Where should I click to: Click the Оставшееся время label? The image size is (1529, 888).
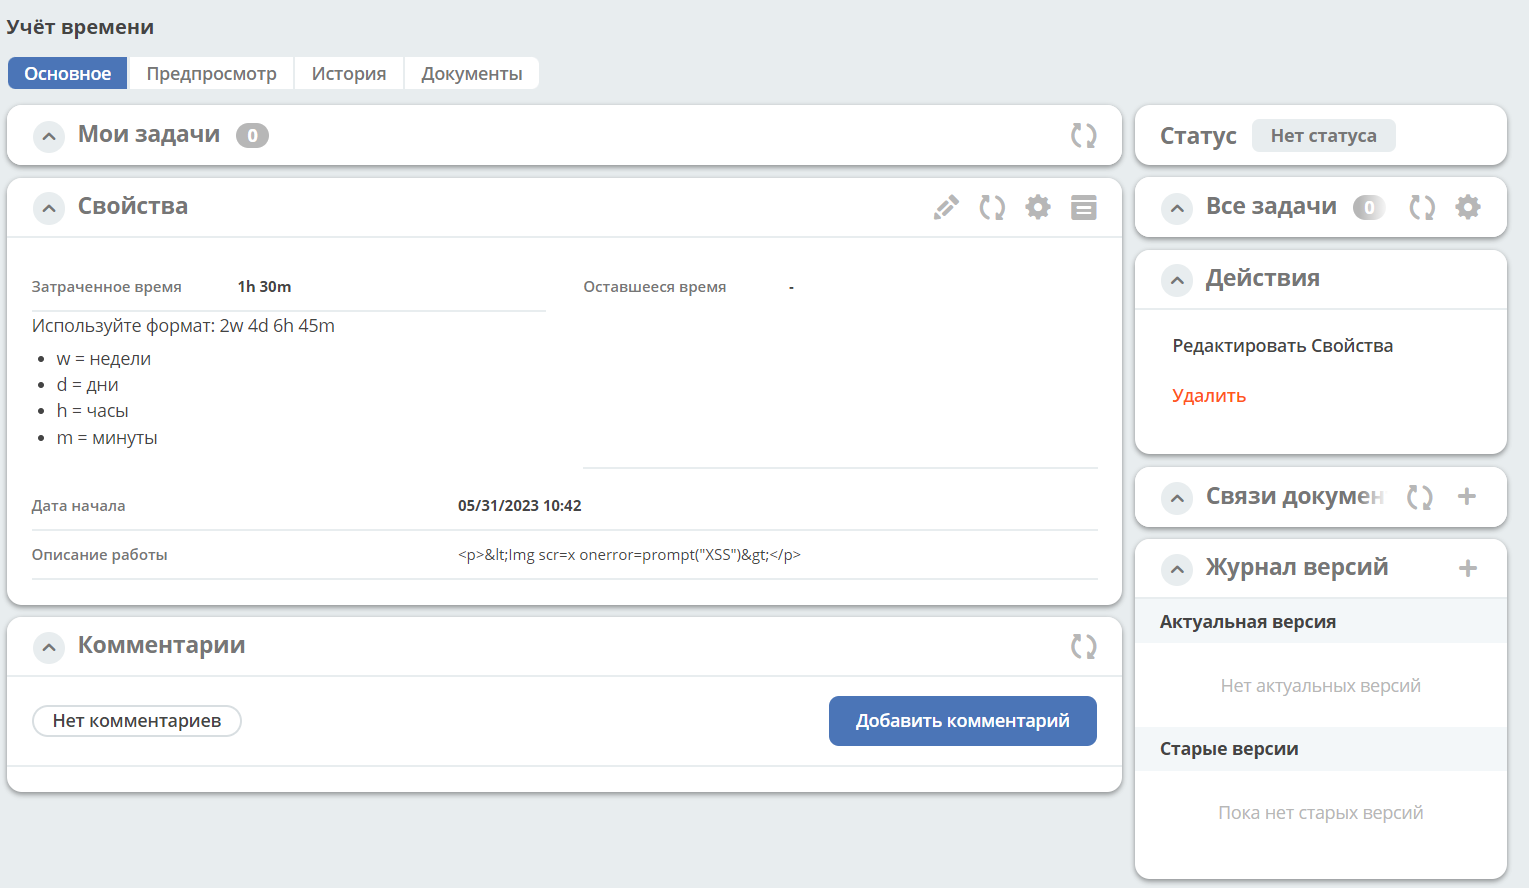655,286
